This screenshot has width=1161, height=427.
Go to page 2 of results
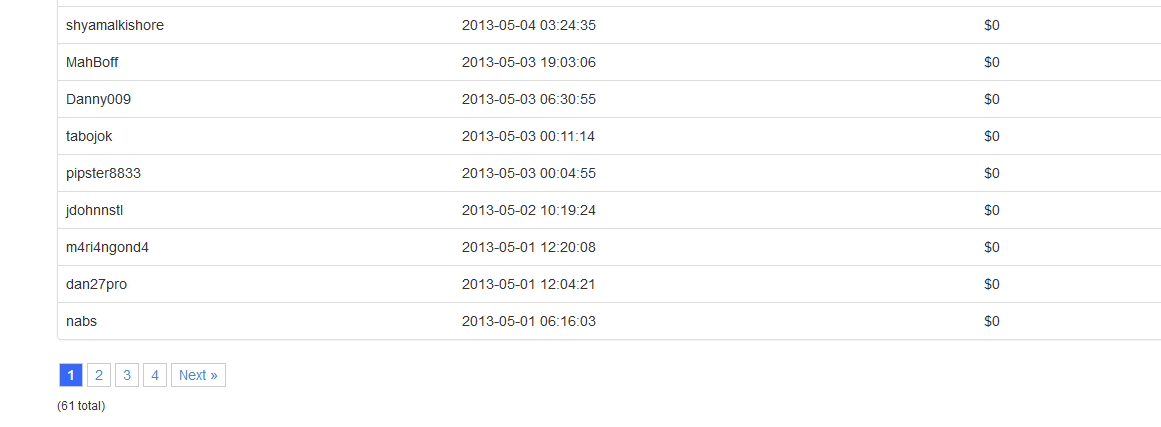coord(99,375)
